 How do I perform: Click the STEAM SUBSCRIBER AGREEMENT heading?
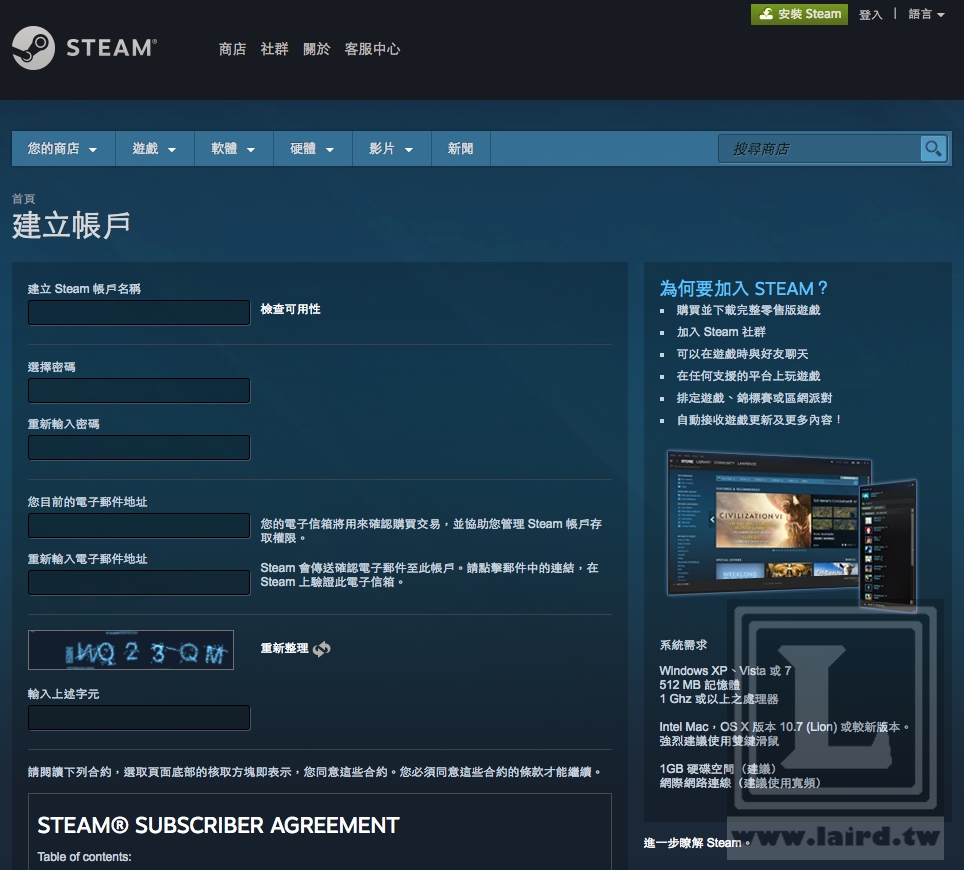[218, 825]
